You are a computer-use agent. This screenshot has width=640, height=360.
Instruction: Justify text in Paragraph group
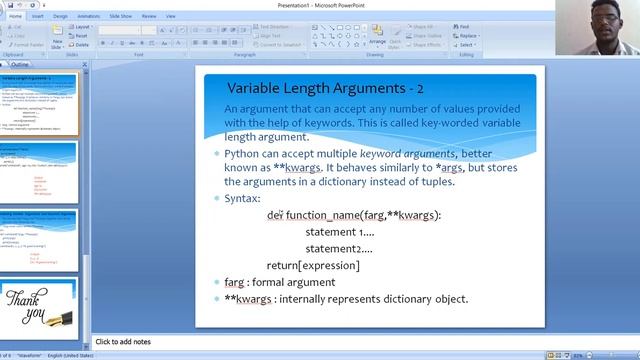[x=224, y=43]
